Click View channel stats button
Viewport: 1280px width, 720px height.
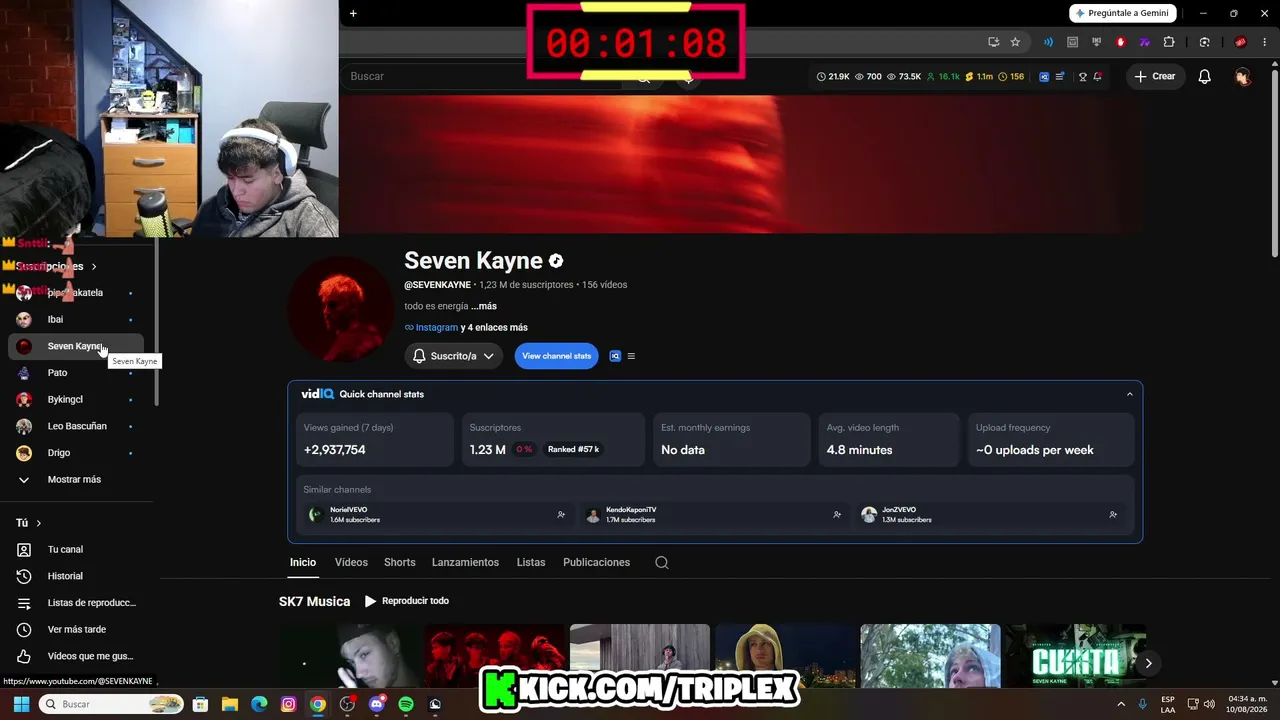tap(556, 356)
